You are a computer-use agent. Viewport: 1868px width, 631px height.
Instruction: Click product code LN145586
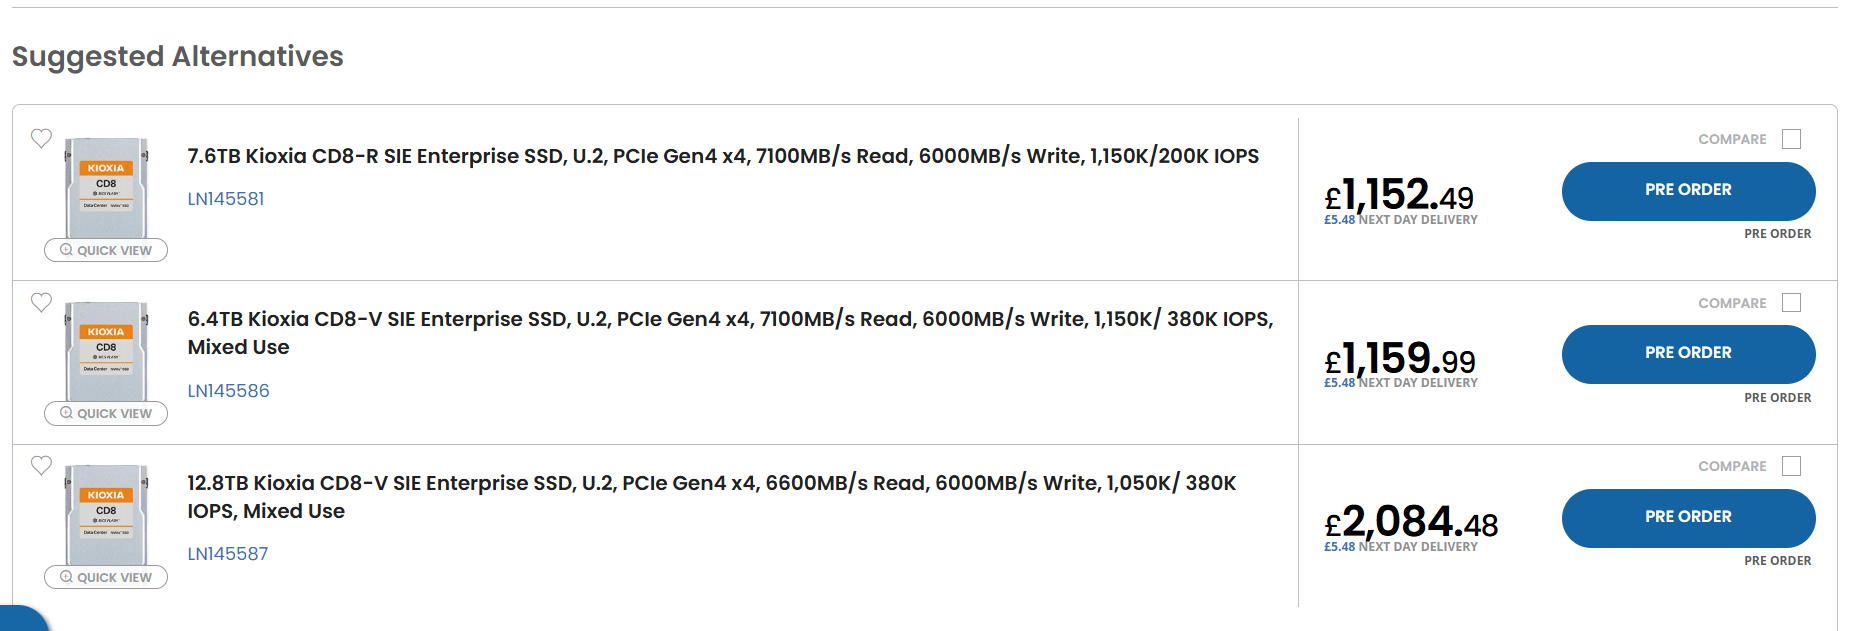228,391
